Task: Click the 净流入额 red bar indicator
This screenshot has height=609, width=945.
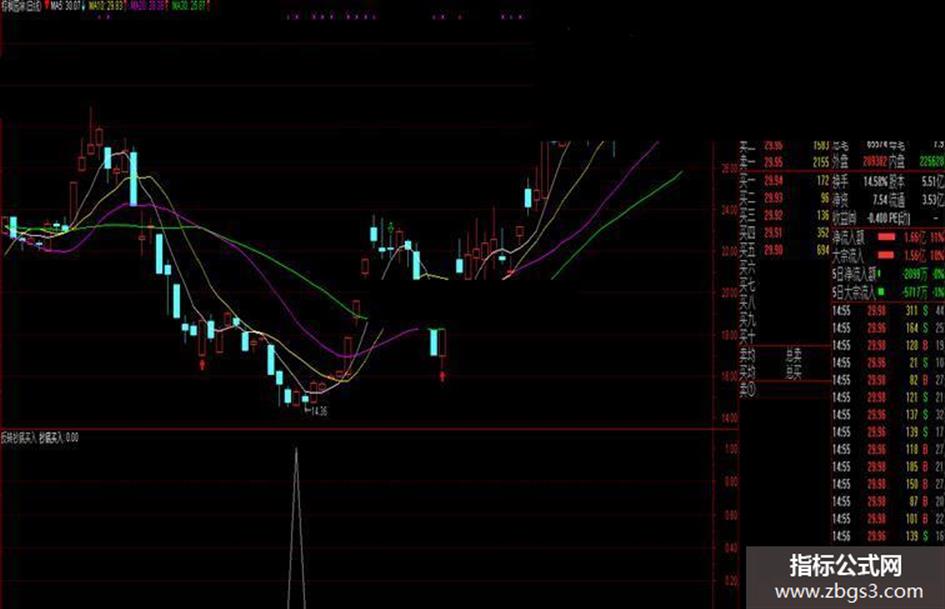Action: 887,237
